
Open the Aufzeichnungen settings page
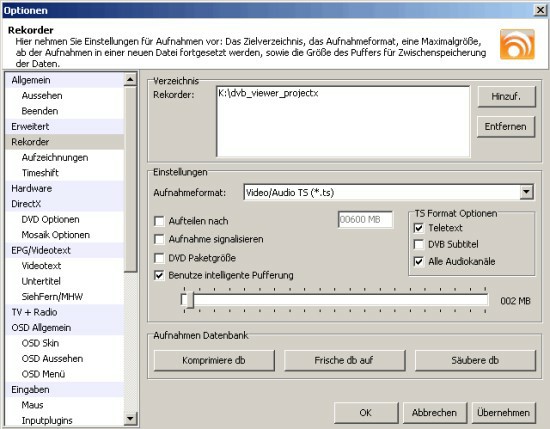click(55, 157)
